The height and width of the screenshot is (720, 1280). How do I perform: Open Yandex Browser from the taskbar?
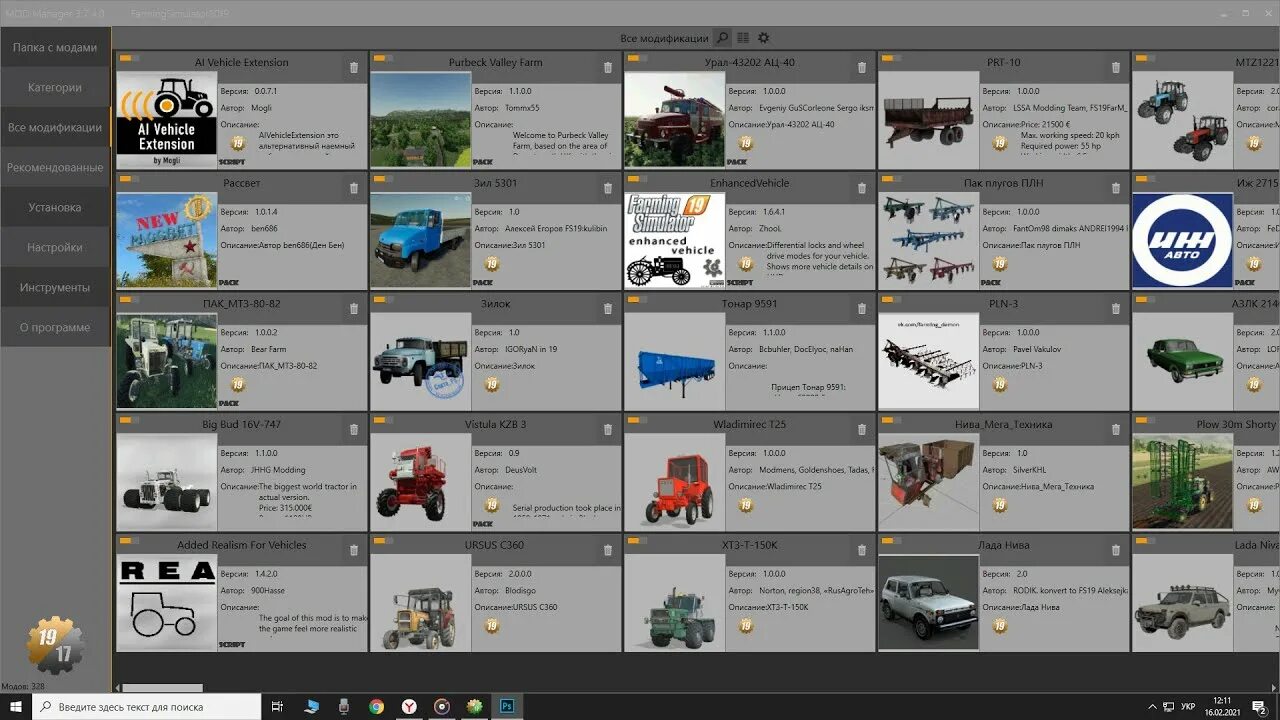[409, 706]
